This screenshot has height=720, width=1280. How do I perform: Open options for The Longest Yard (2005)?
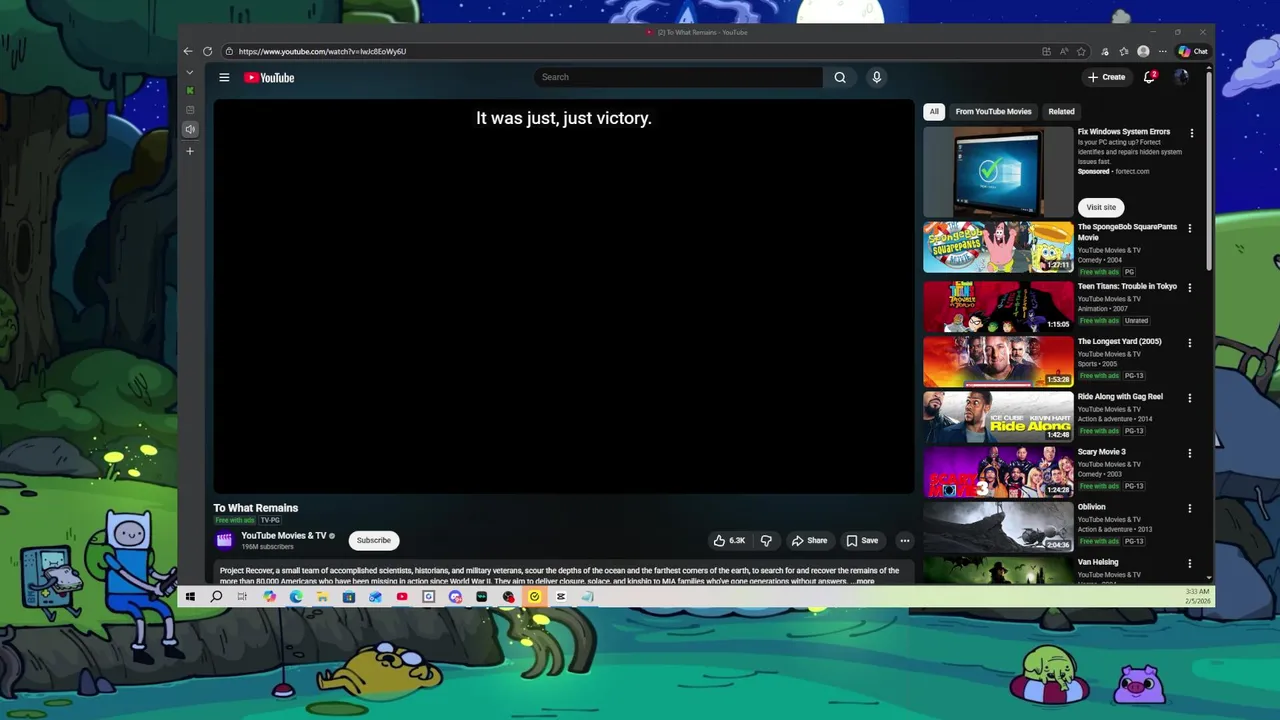(x=1189, y=343)
